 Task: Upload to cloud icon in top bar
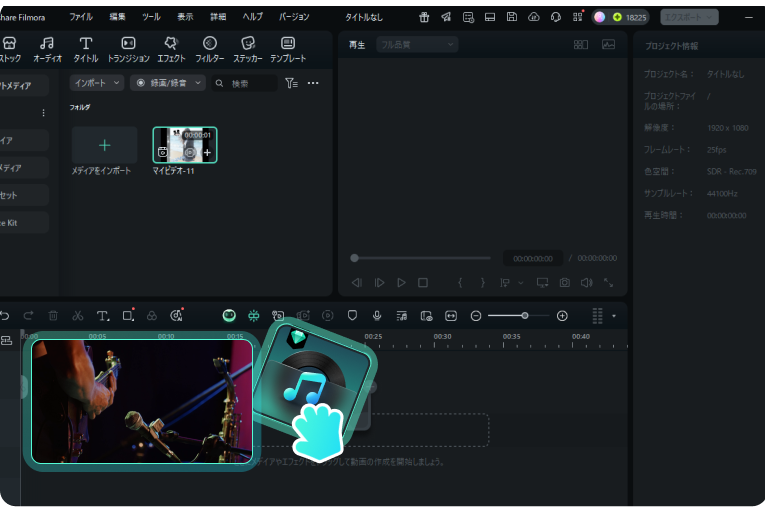[x=533, y=17]
